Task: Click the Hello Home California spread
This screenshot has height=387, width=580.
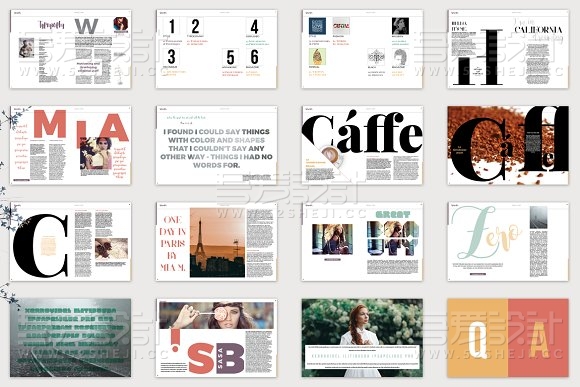Action: 508,49
